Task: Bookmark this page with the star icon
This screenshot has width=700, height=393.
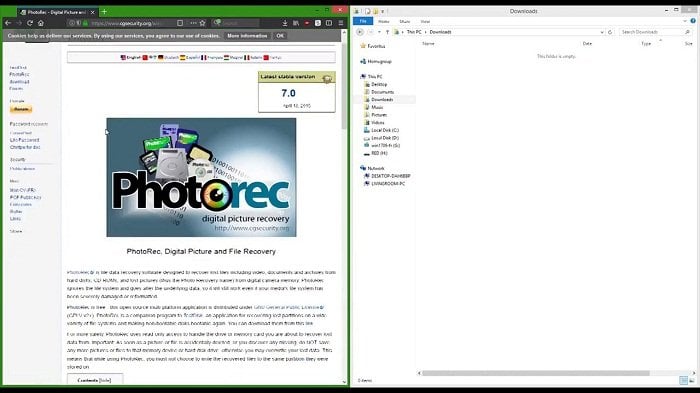Action: 202,23
